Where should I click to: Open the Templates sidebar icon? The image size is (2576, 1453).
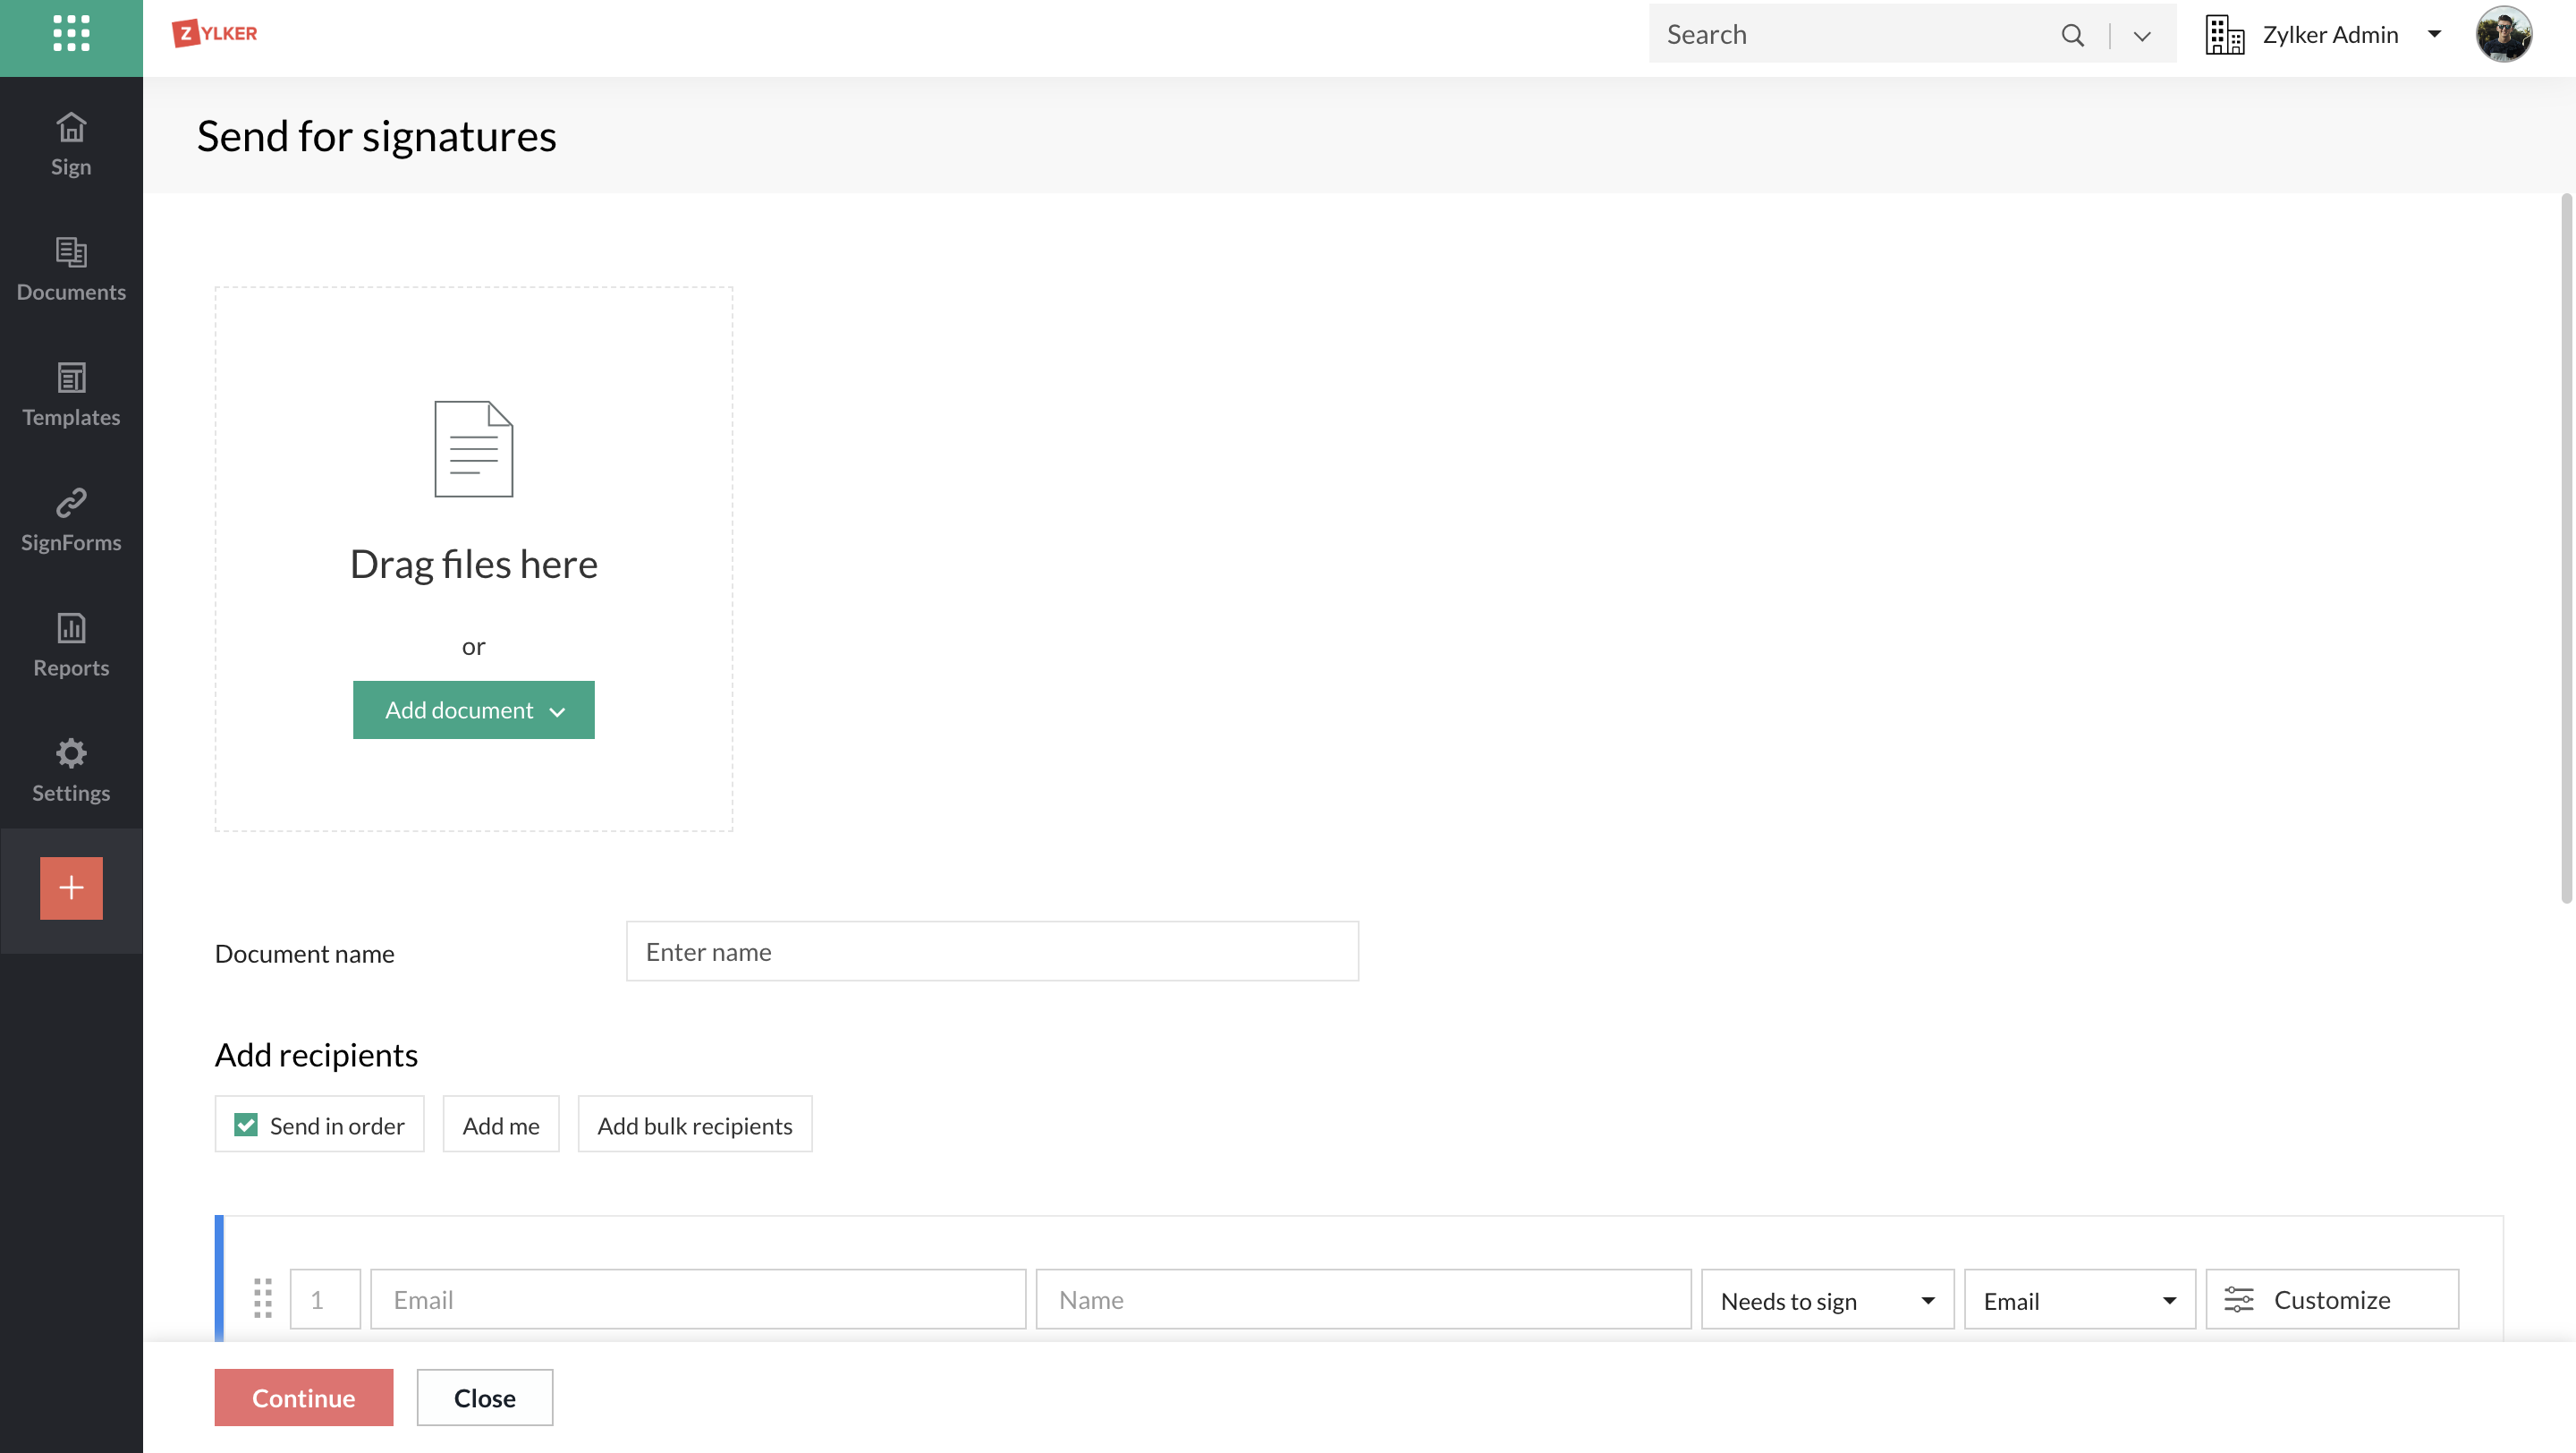click(x=71, y=378)
